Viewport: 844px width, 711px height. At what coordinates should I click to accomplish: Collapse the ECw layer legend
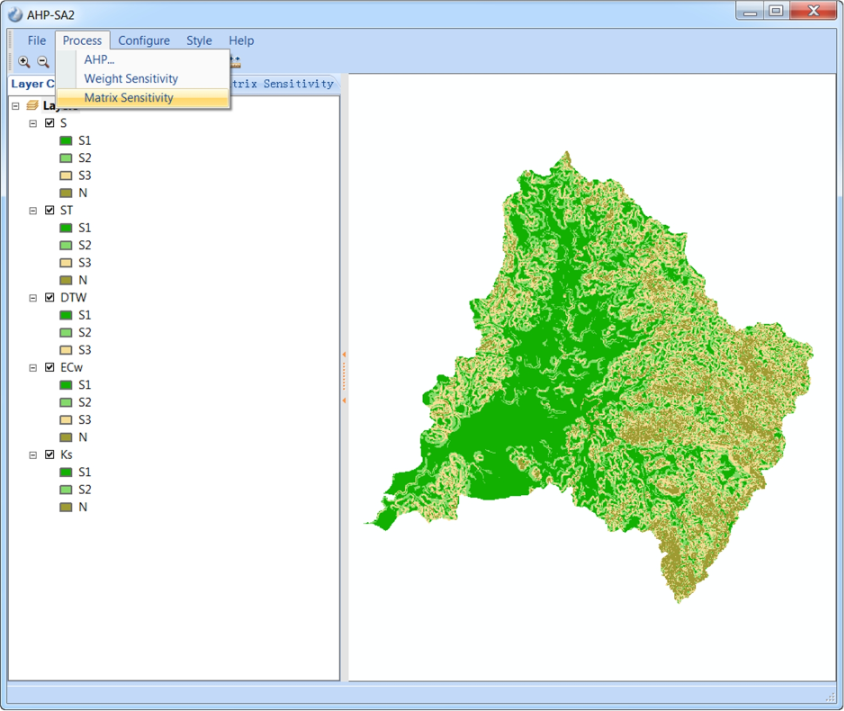coord(33,368)
